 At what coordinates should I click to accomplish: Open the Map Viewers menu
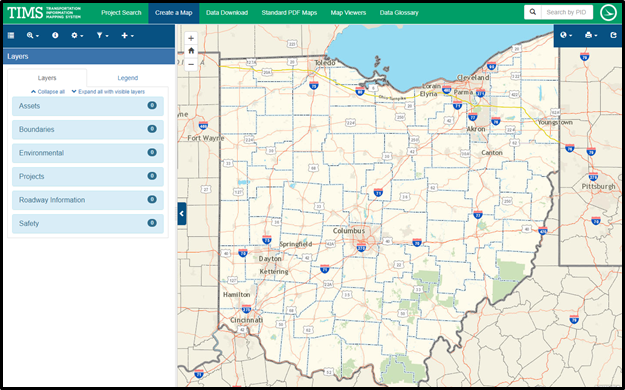pos(348,13)
